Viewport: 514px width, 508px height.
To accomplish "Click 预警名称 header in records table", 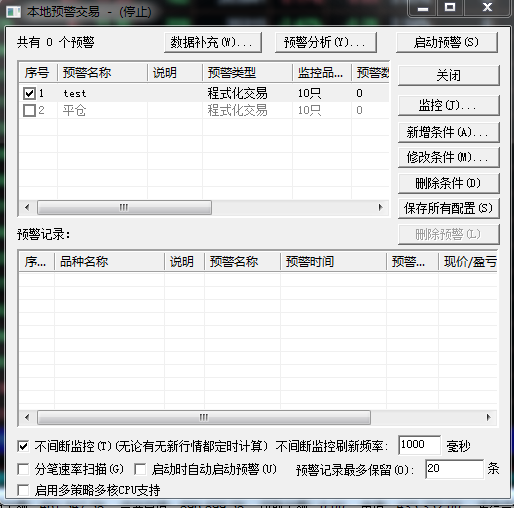I will (242, 262).
